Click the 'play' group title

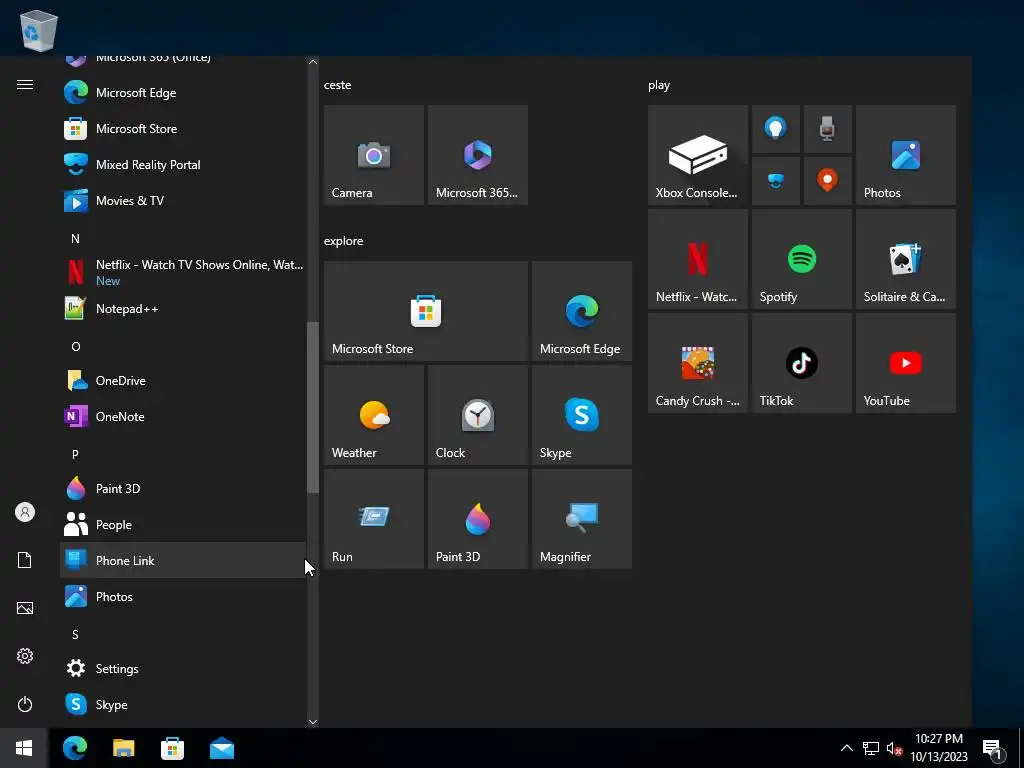click(x=659, y=85)
